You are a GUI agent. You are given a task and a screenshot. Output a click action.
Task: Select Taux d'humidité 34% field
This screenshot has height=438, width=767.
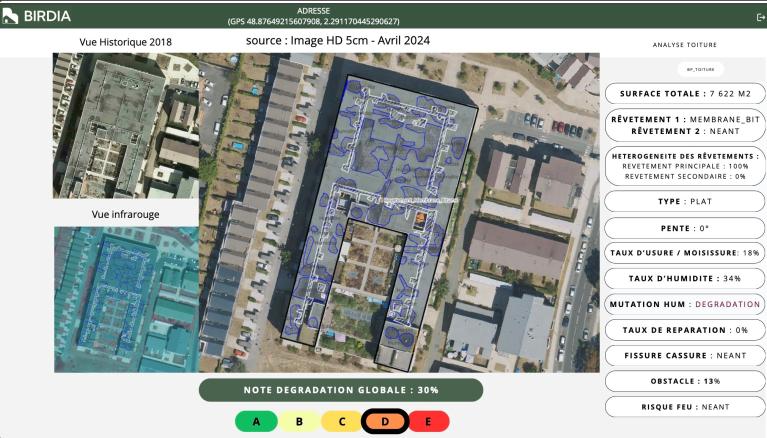pos(685,278)
